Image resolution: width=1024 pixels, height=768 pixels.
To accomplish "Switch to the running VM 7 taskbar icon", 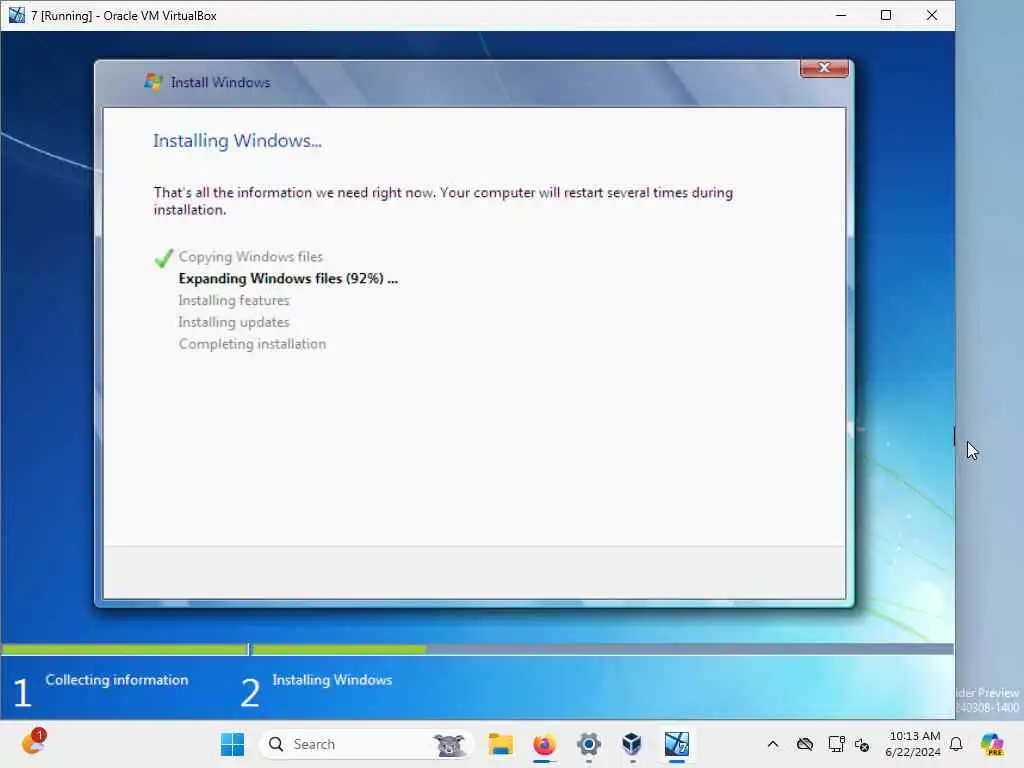I will click(677, 744).
